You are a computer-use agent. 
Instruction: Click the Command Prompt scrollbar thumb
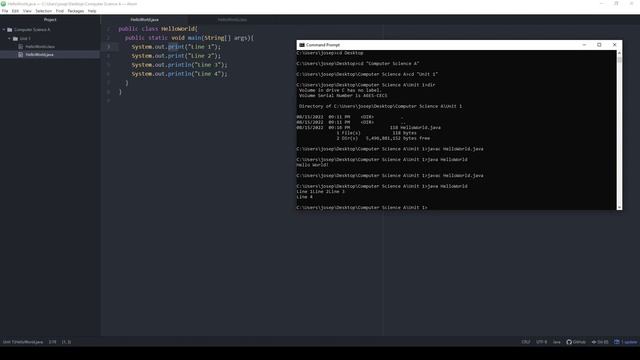click(619, 60)
